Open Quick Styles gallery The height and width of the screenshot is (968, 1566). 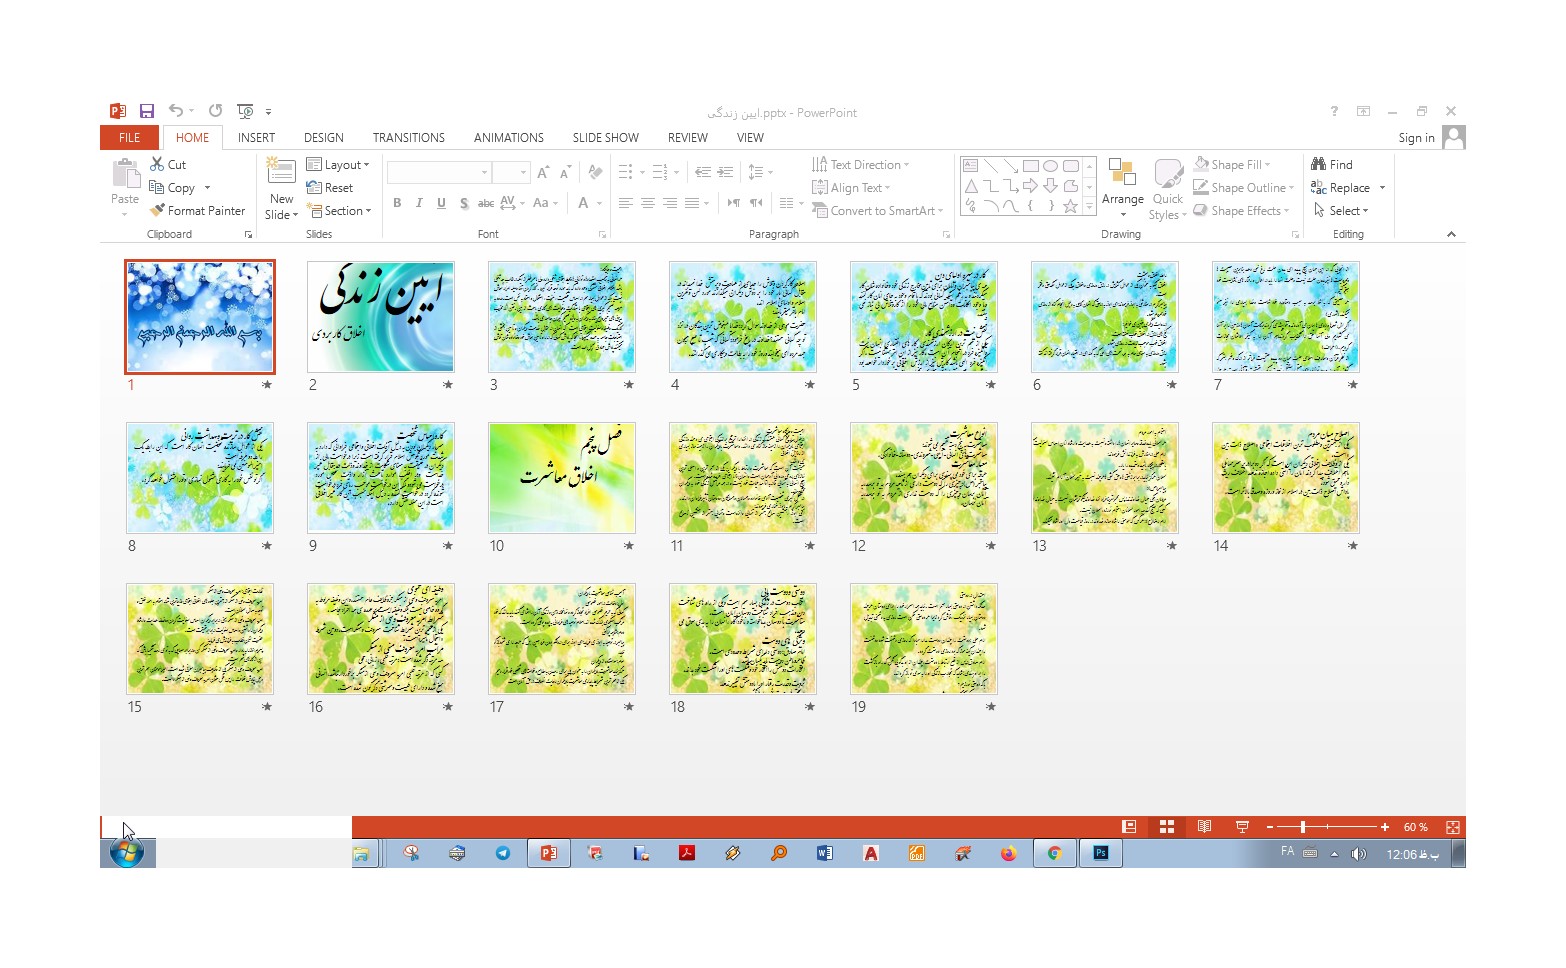(1168, 189)
